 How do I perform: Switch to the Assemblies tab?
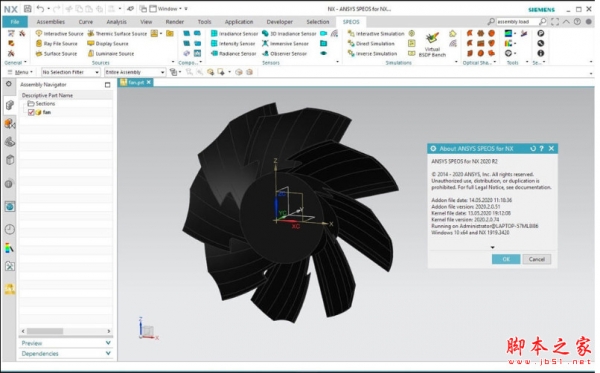[x=51, y=22]
